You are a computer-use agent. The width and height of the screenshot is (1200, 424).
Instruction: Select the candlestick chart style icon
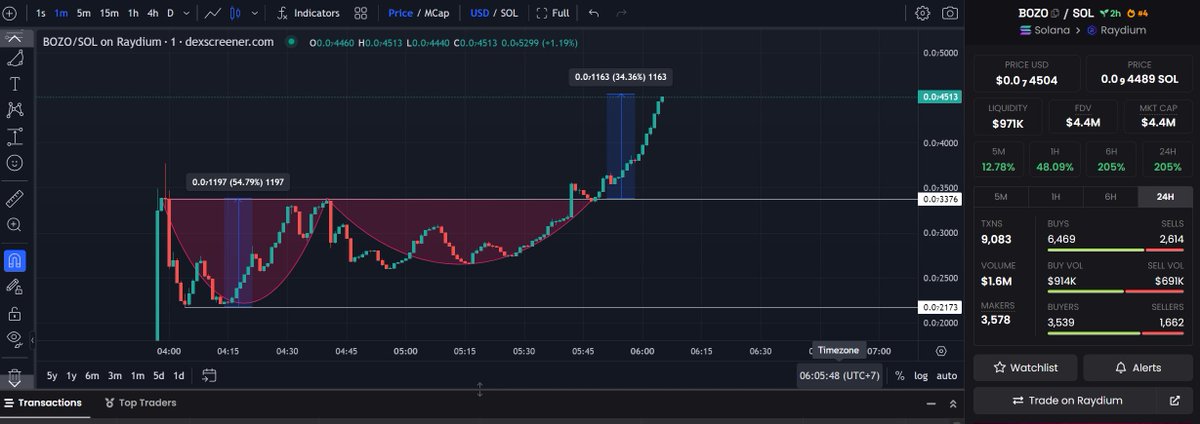pos(236,13)
